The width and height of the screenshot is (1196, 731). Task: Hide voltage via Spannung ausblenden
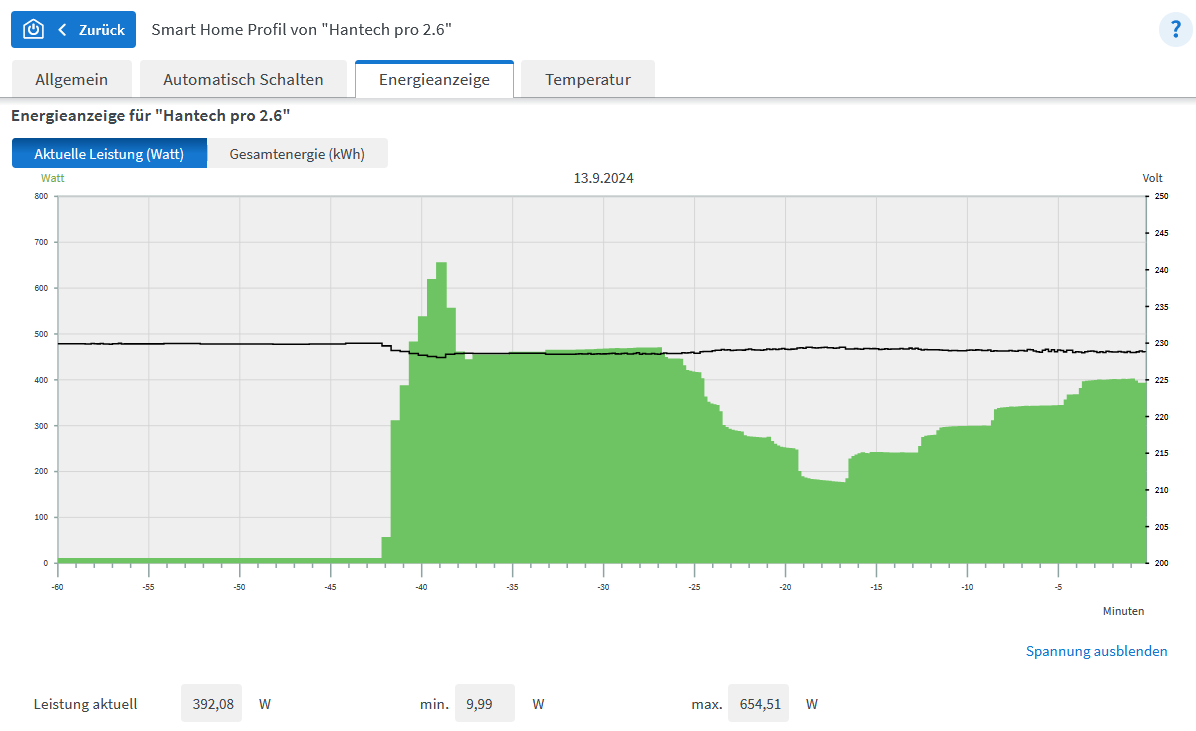[x=1096, y=651]
